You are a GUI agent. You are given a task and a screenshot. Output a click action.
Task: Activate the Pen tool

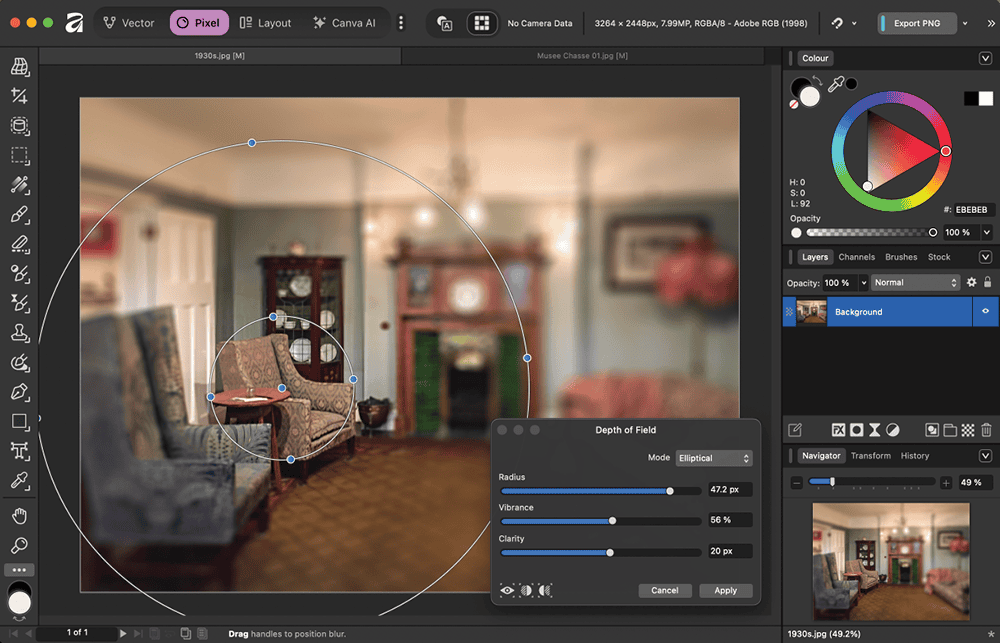[19, 392]
